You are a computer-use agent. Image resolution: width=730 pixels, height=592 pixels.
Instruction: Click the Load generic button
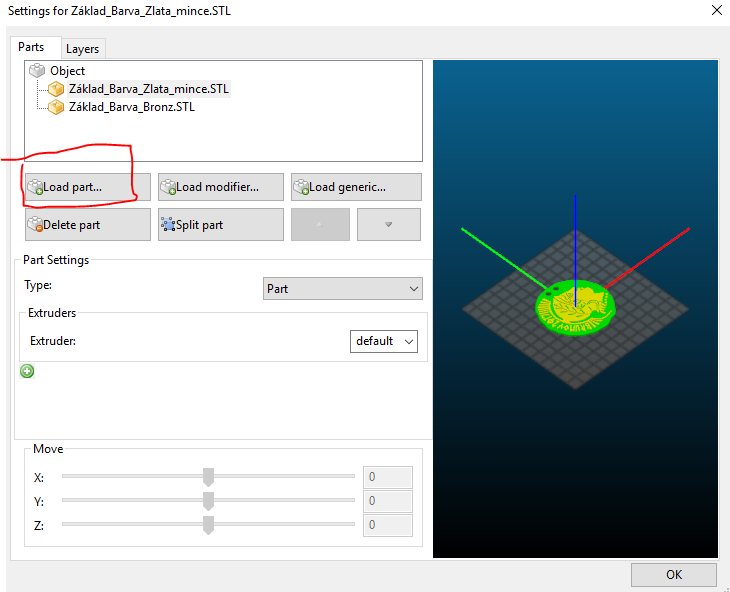[x=355, y=187]
